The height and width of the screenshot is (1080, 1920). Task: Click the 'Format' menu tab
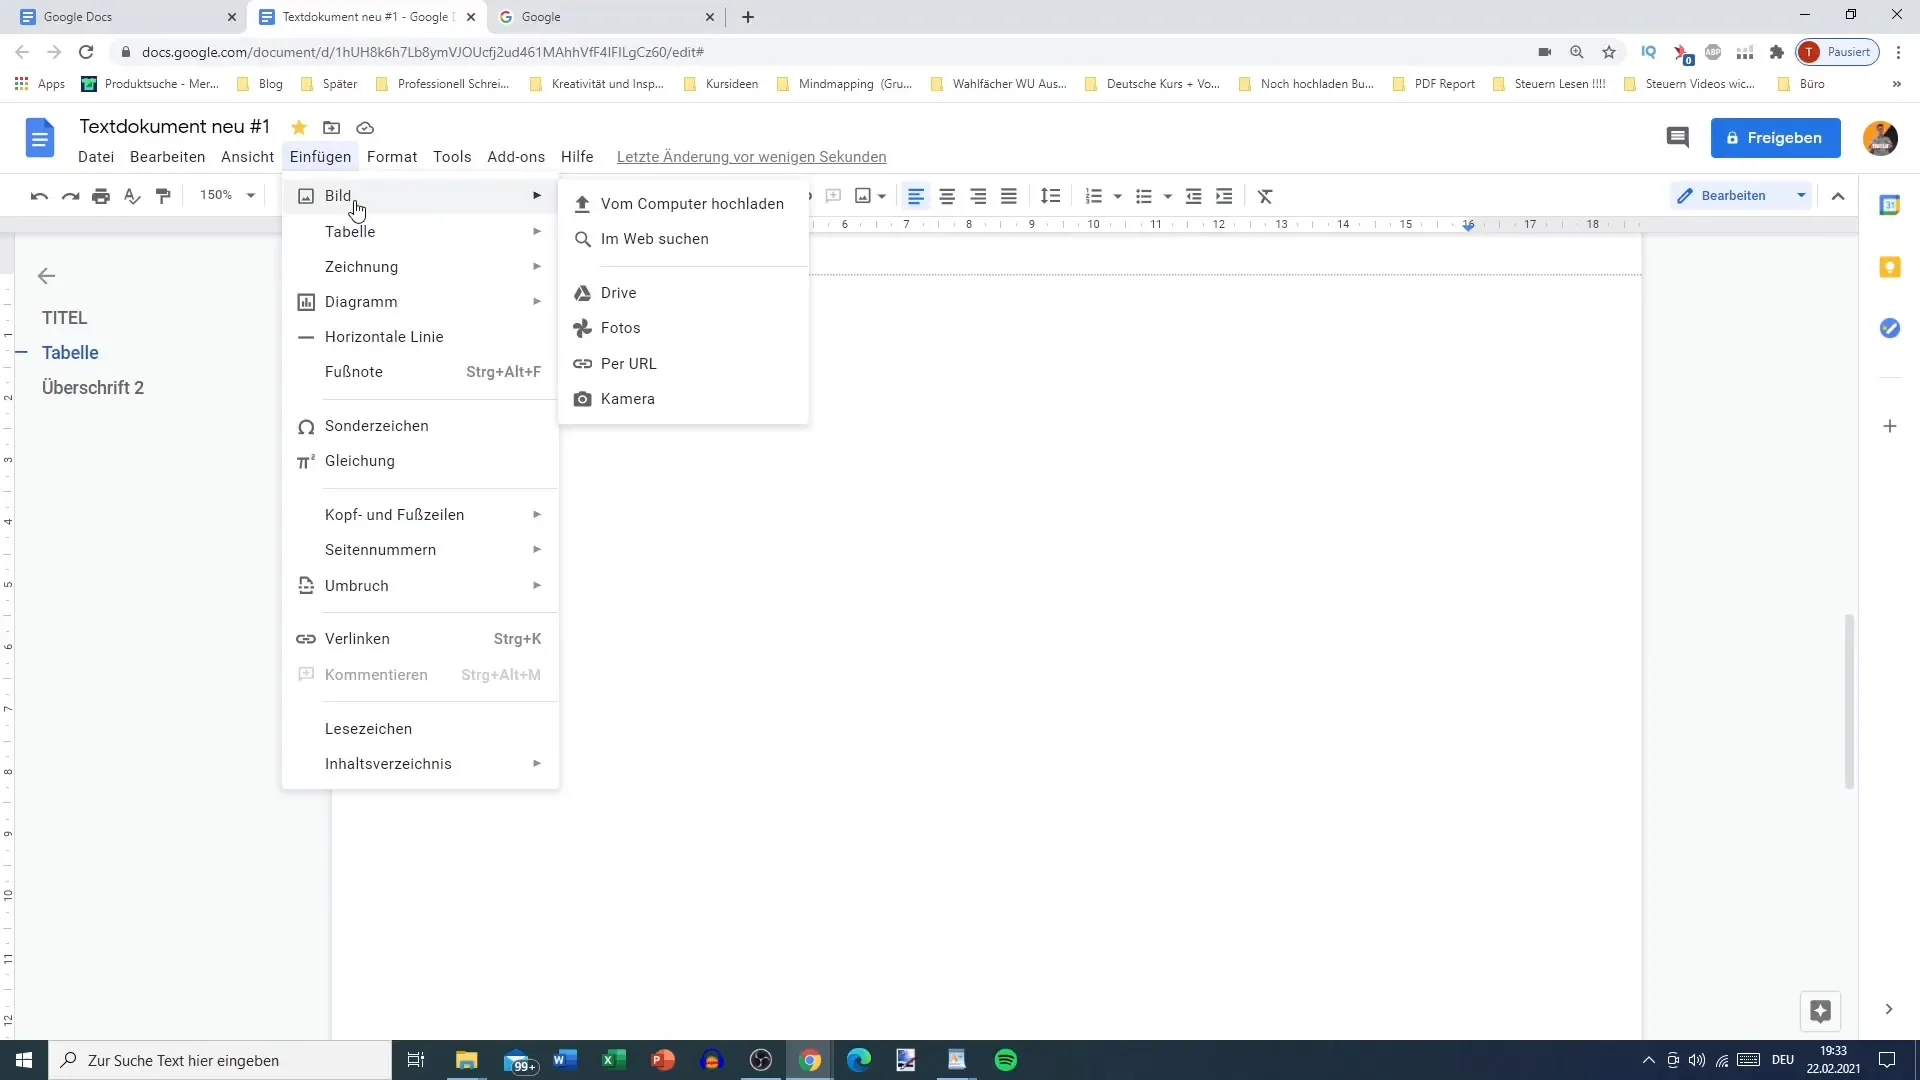[392, 157]
